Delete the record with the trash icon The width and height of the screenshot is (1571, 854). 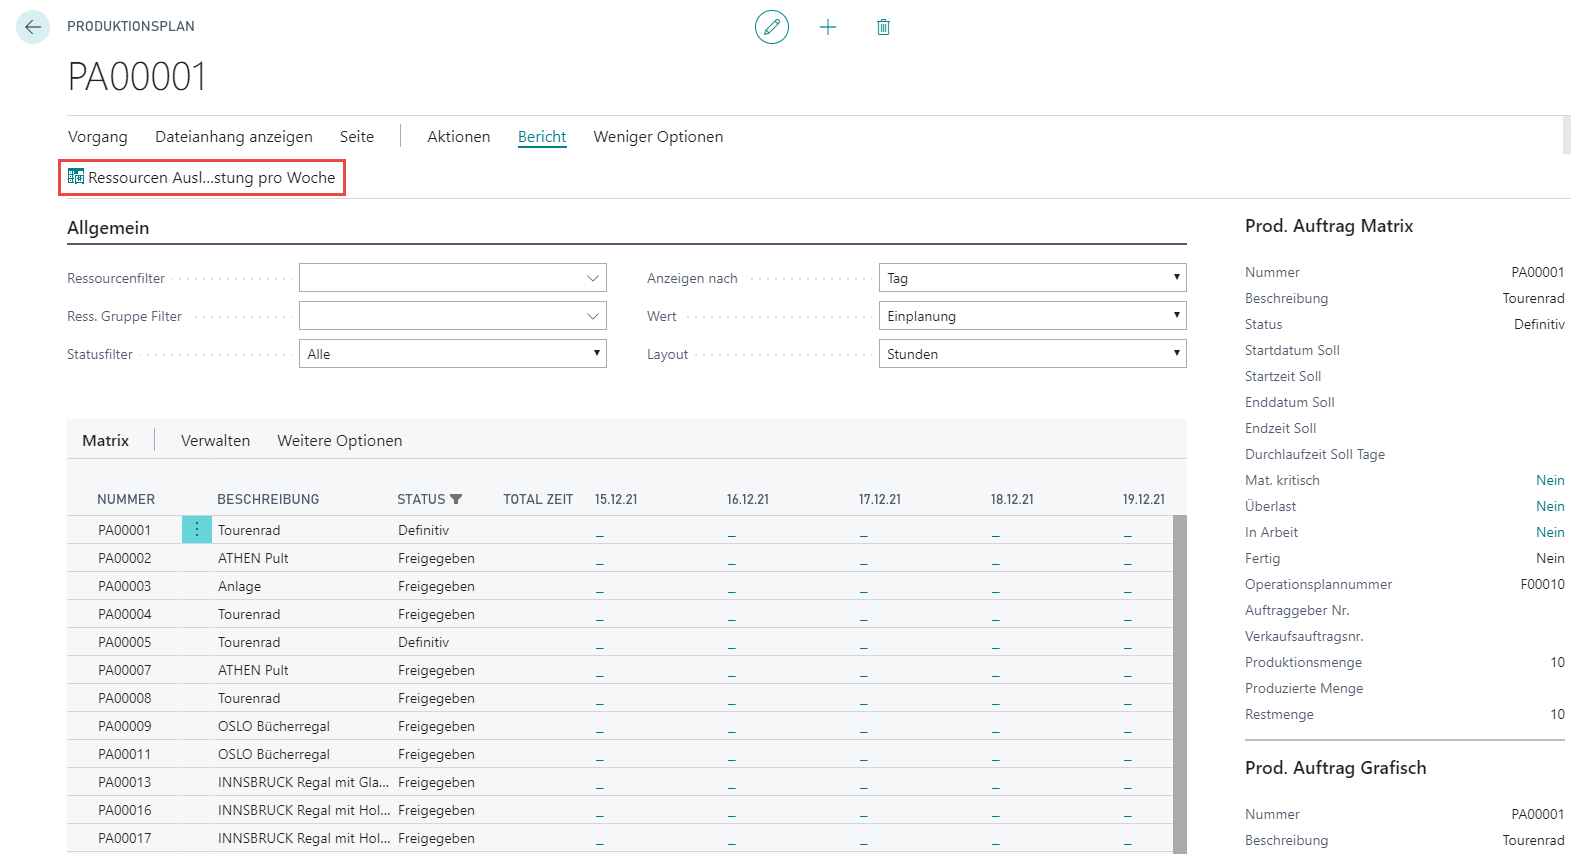[x=883, y=27]
